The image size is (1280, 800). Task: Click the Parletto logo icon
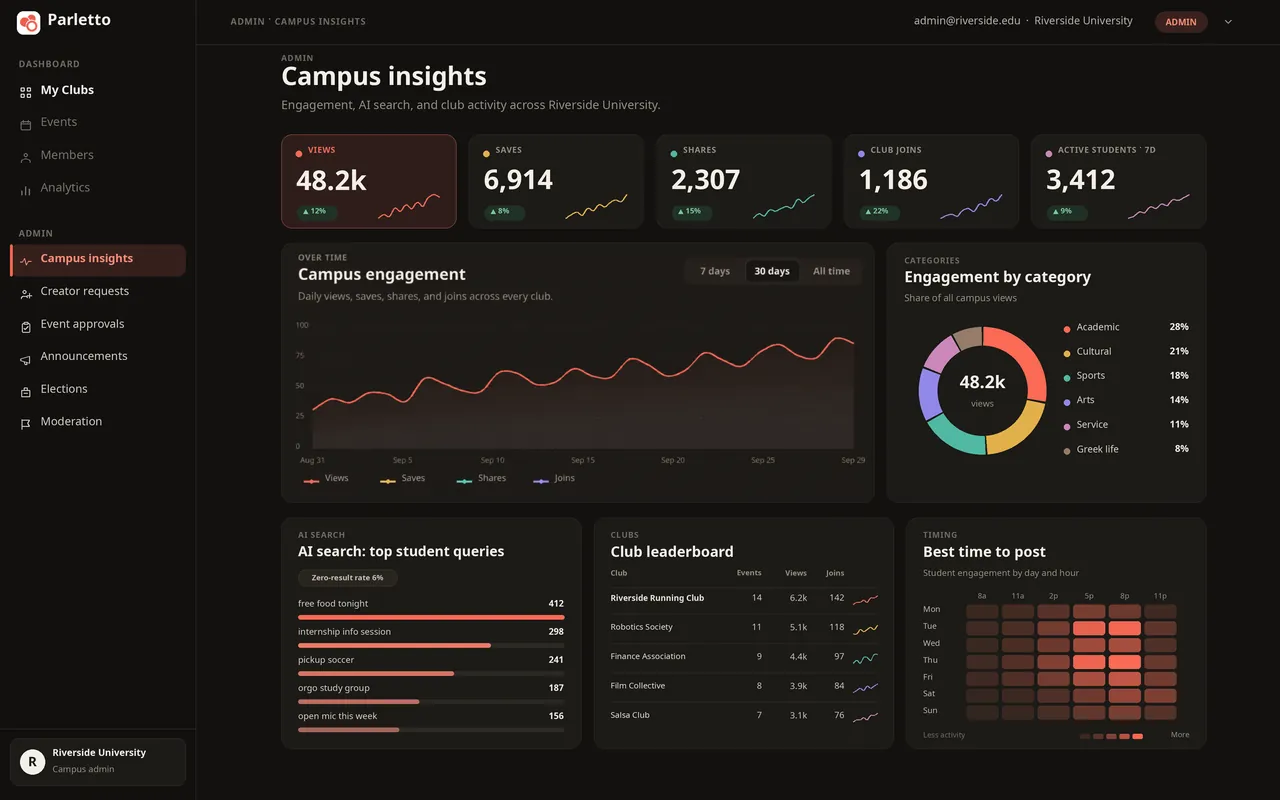pyautogui.click(x=28, y=22)
